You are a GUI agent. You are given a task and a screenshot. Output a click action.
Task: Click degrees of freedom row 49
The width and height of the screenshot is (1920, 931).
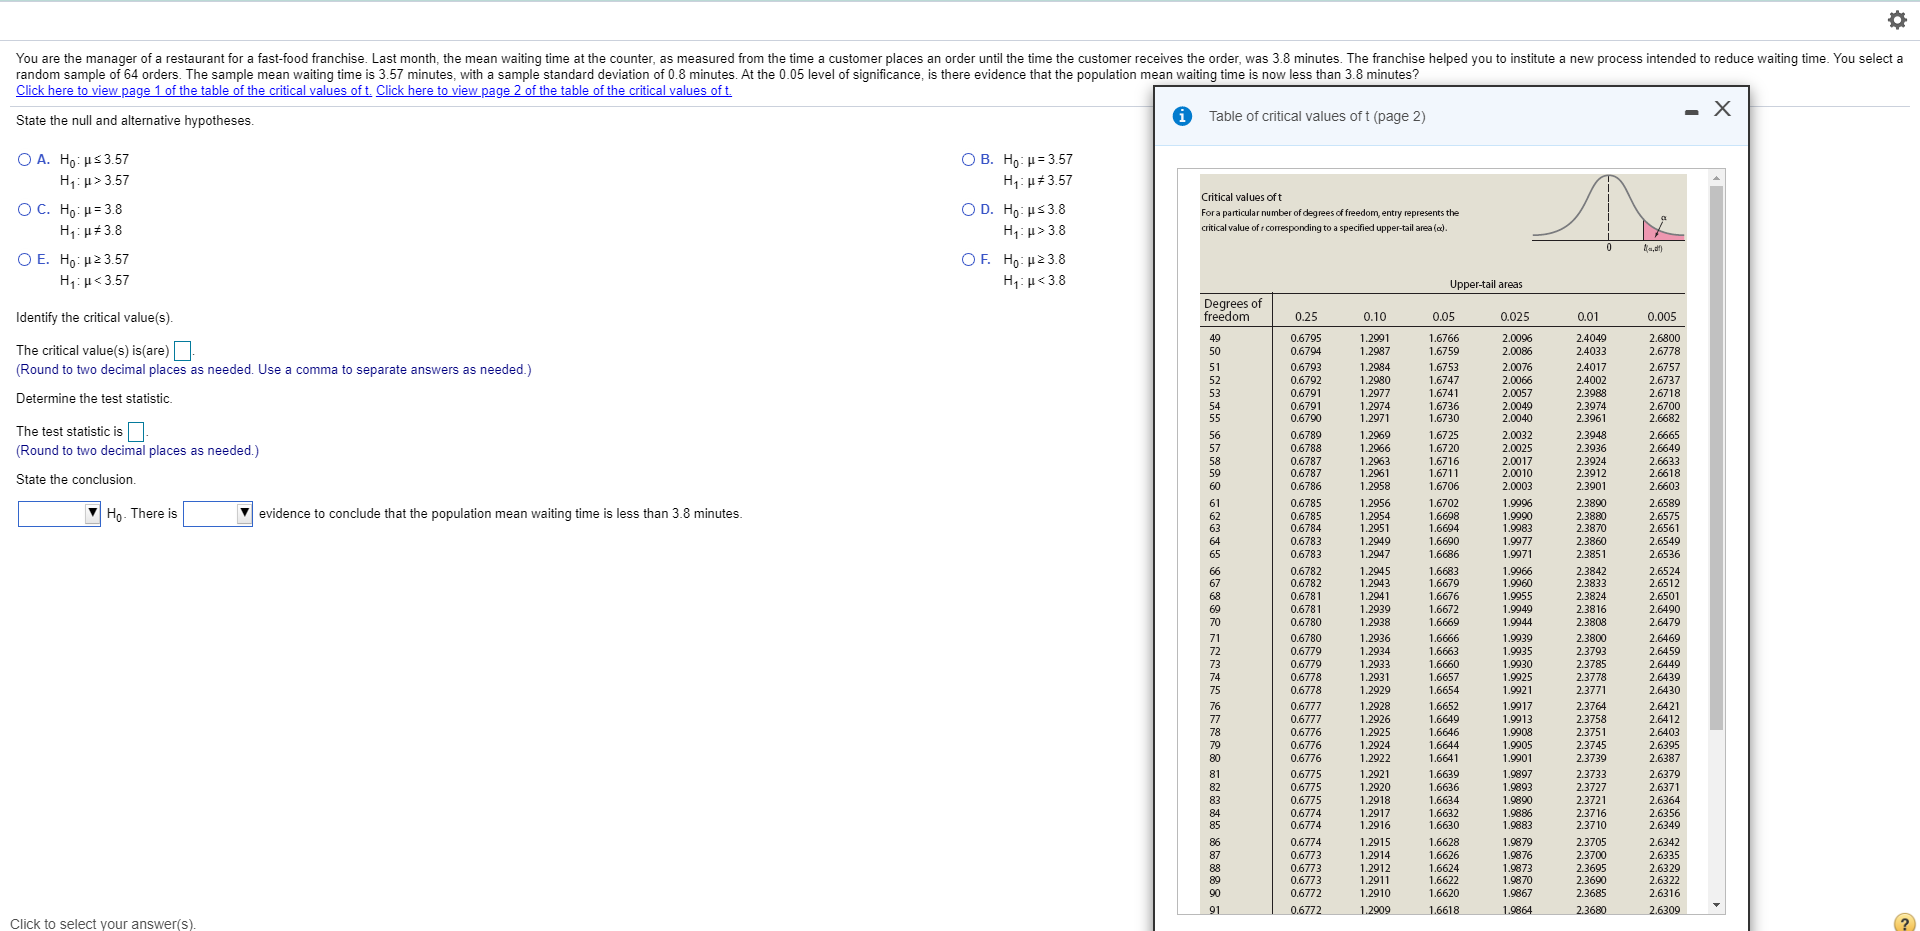tap(1215, 338)
